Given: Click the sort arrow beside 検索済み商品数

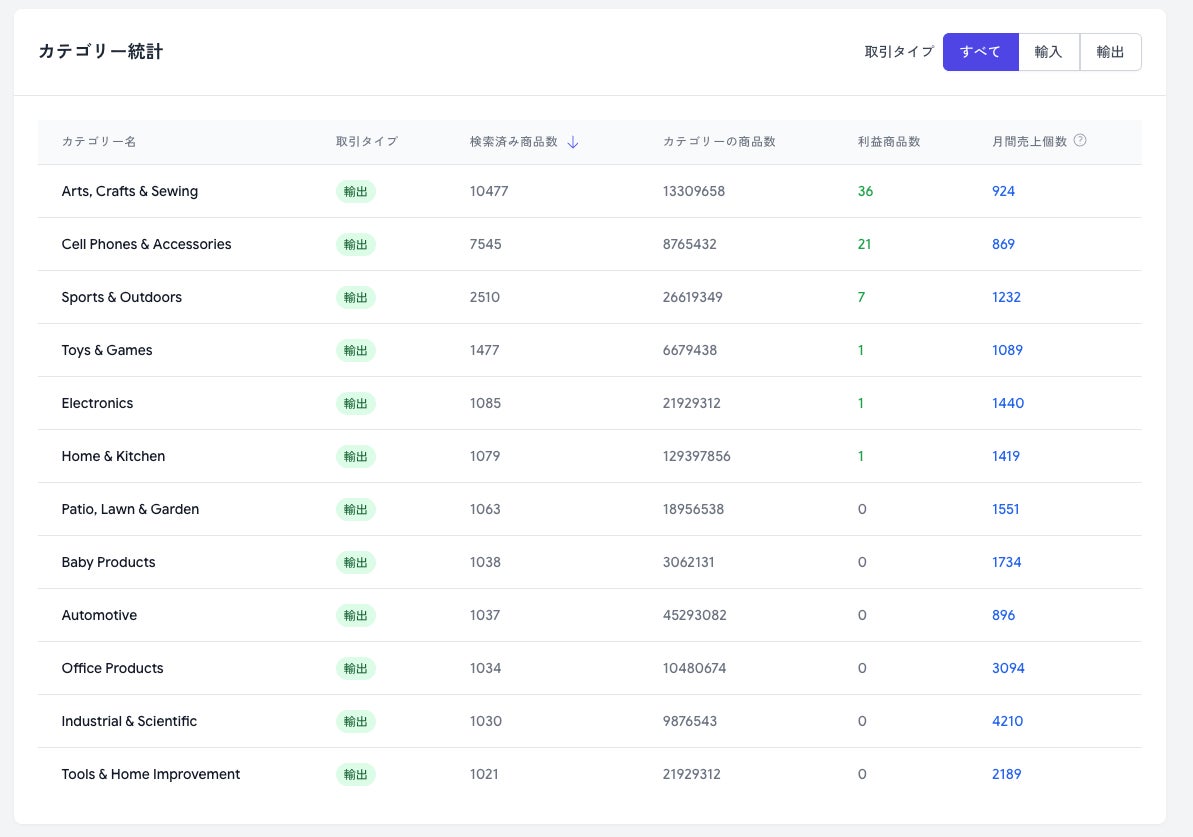Looking at the screenshot, I should [573, 142].
